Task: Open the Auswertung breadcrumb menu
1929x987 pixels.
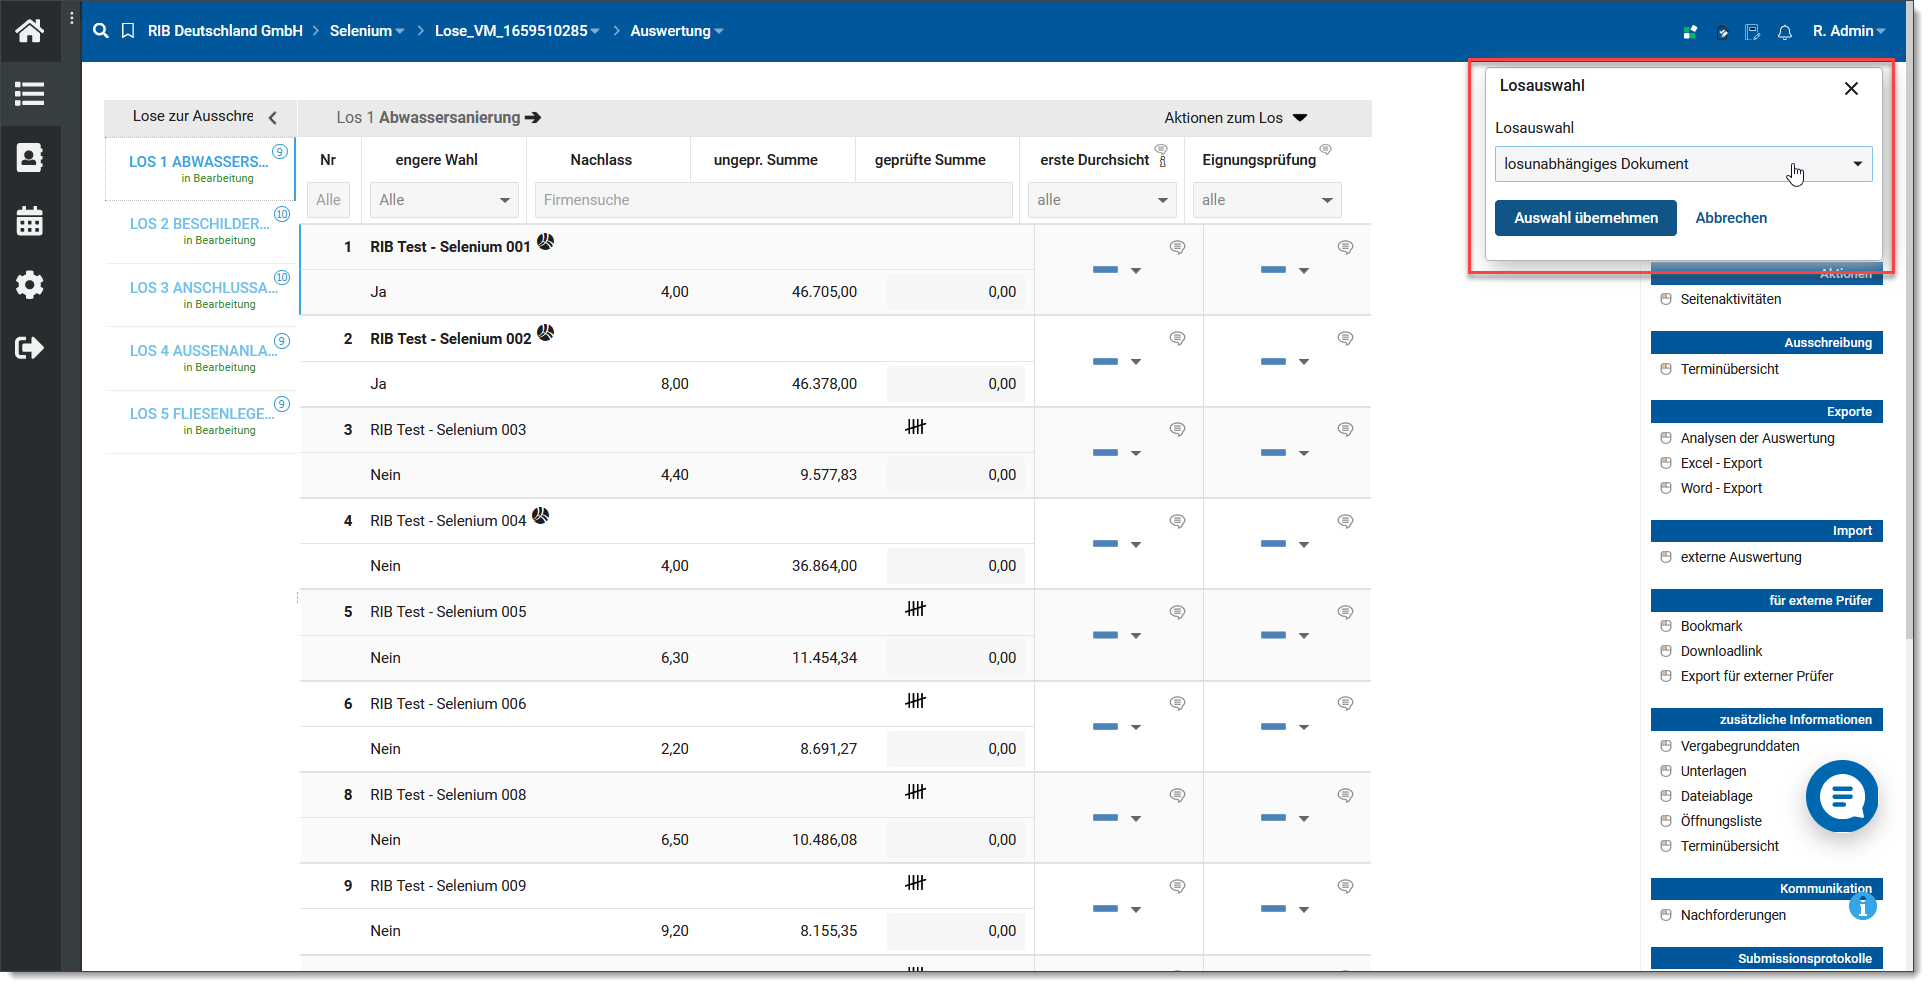Action: [x=677, y=31]
